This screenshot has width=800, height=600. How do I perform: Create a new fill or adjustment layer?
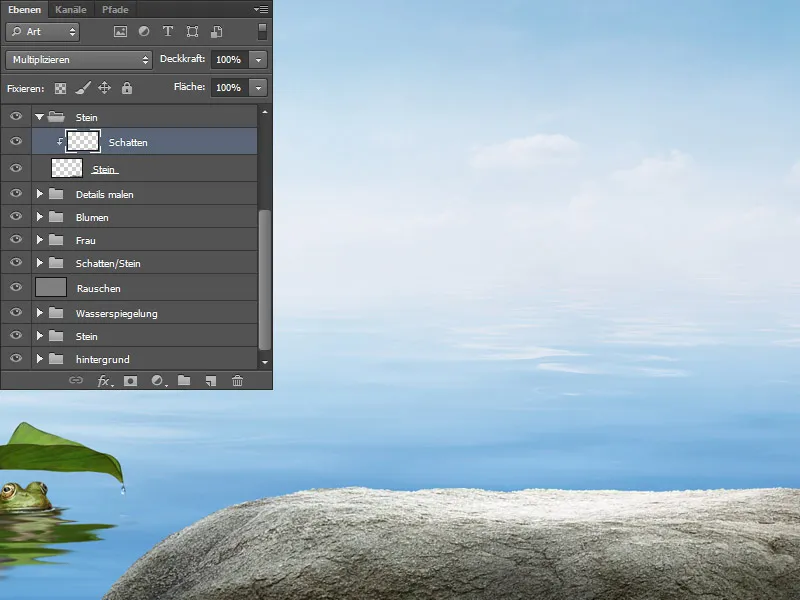(x=158, y=381)
